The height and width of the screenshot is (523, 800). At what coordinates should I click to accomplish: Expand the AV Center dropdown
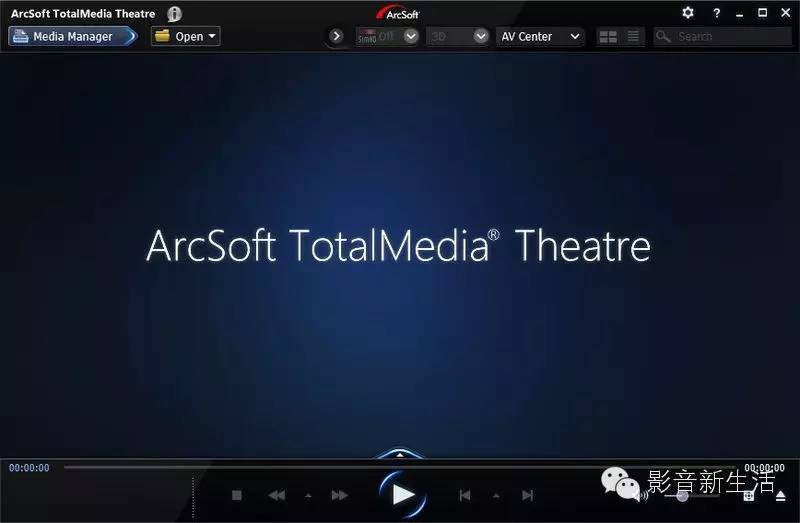pyautogui.click(x=540, y=36)
